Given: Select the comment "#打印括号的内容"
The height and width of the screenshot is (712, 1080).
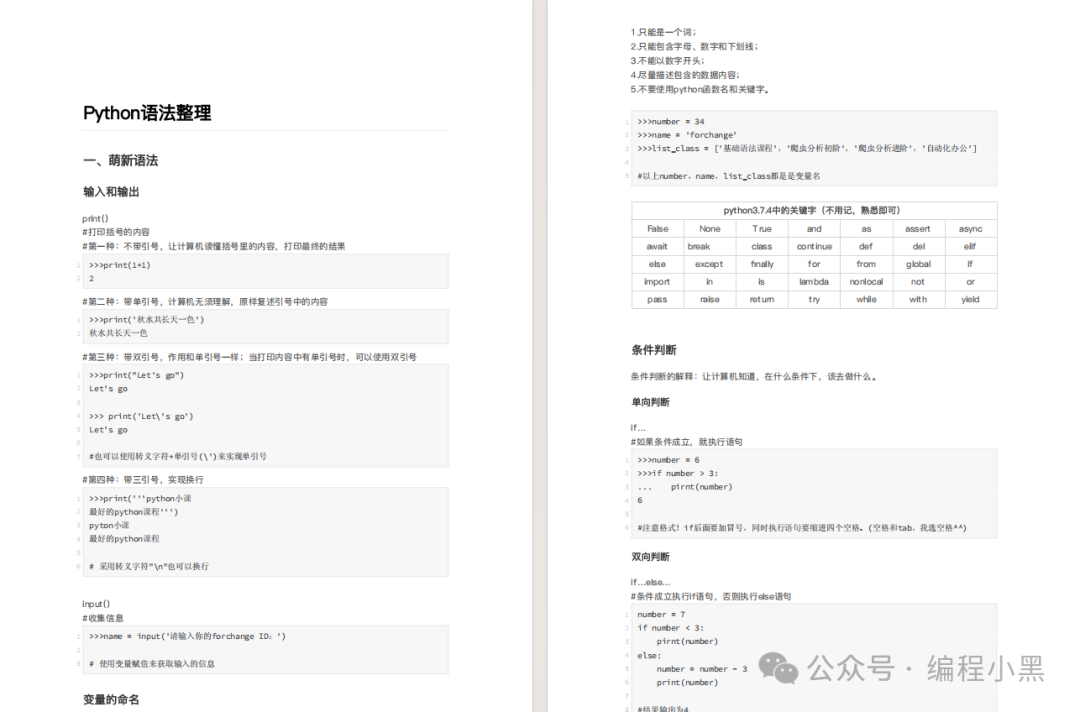Looking at the screenshot, I should (x=116, y=232).
